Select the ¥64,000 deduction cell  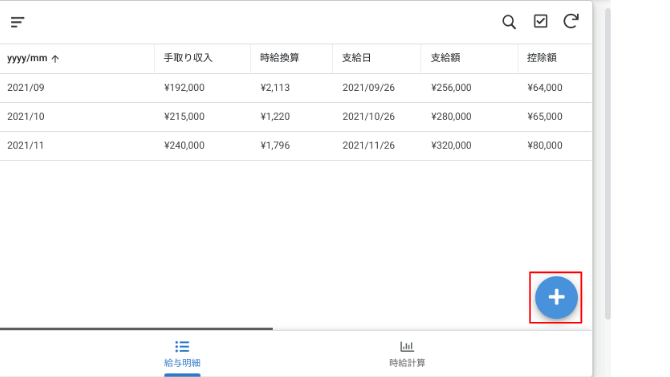pos(545,88)
